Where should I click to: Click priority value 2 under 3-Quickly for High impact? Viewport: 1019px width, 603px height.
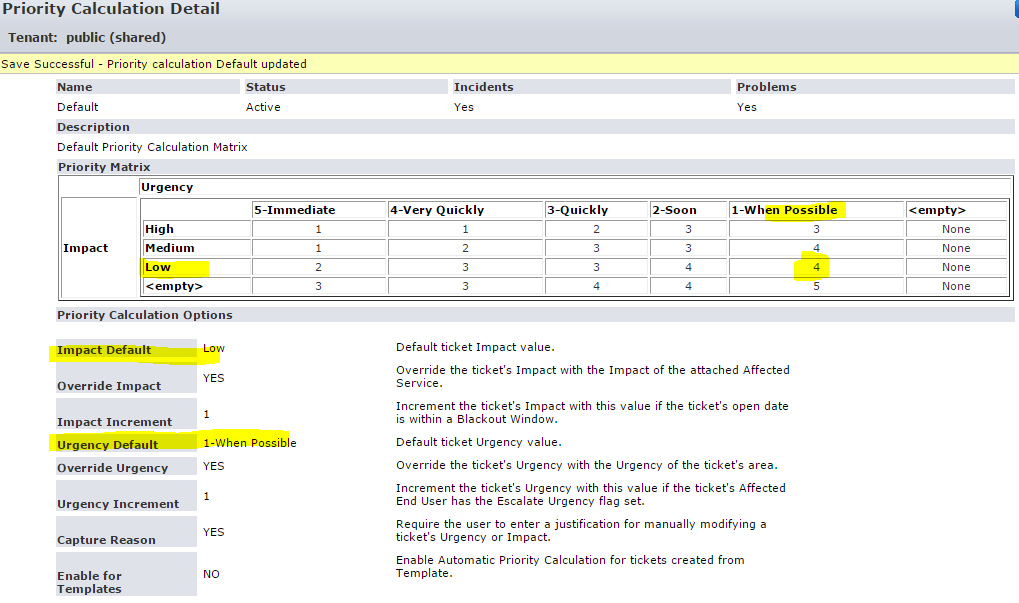click(x=596, y=228)
